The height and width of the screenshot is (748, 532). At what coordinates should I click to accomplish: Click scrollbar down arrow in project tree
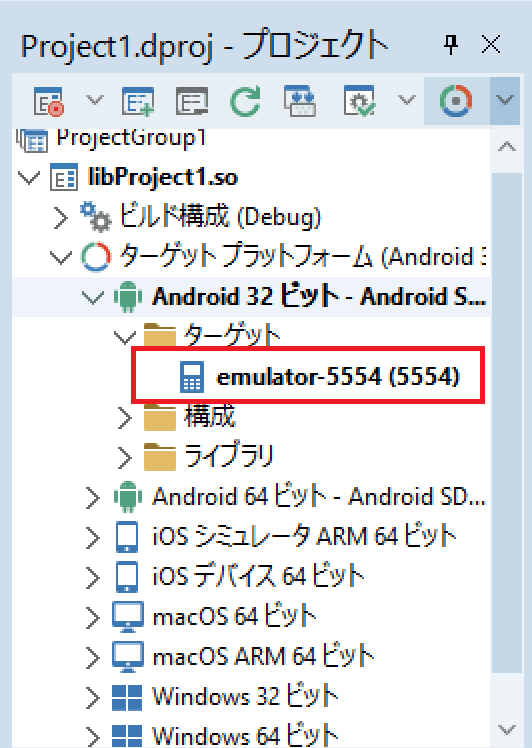tap(506, 729)
